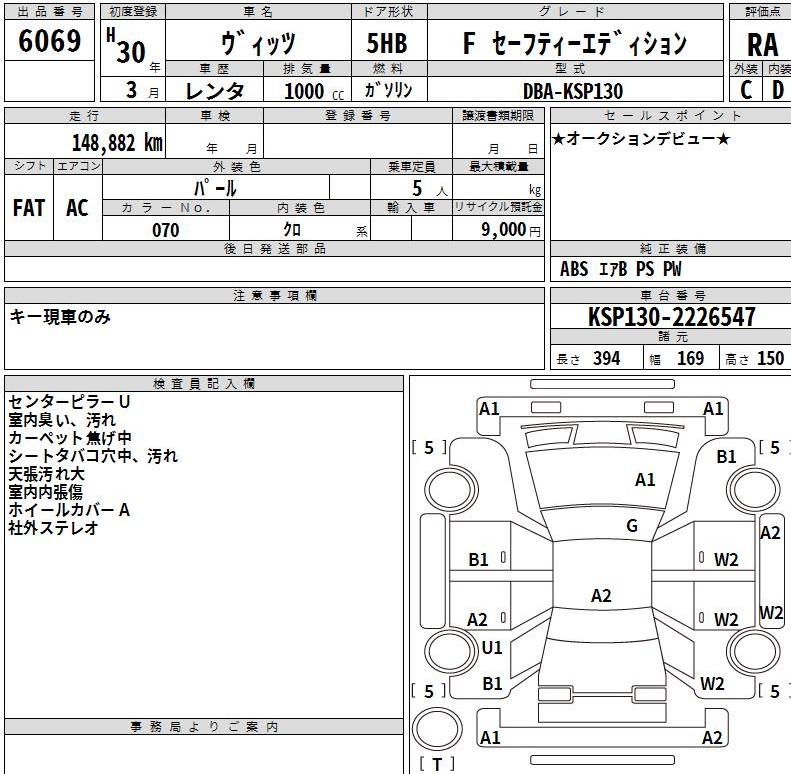Click the sales point ★オークションデビュー★
Image resolution: width=791 pixels, height=774 pixels.
click(x=641, y=138)
